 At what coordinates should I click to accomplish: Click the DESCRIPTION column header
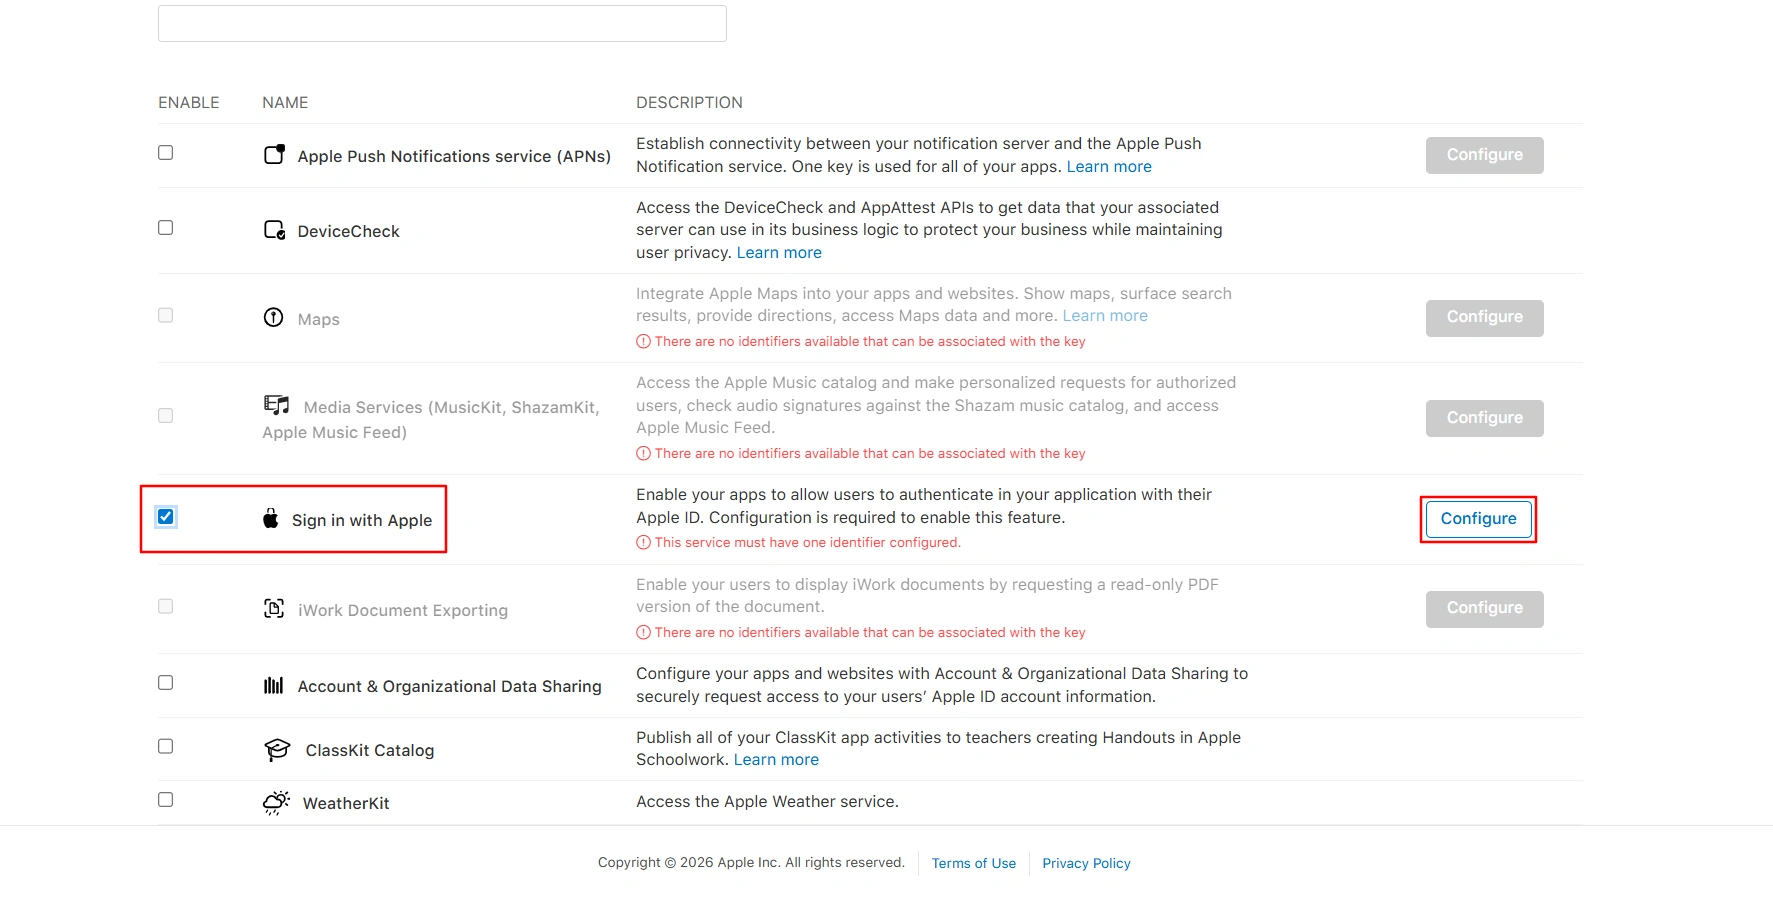pos(689,103)
